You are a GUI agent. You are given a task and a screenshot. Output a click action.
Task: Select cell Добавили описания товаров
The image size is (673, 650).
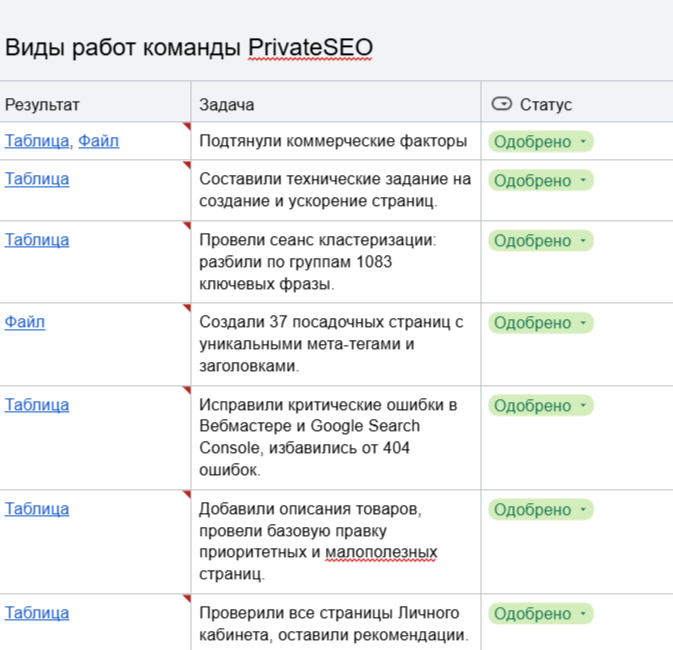click(x=336, y=541)
